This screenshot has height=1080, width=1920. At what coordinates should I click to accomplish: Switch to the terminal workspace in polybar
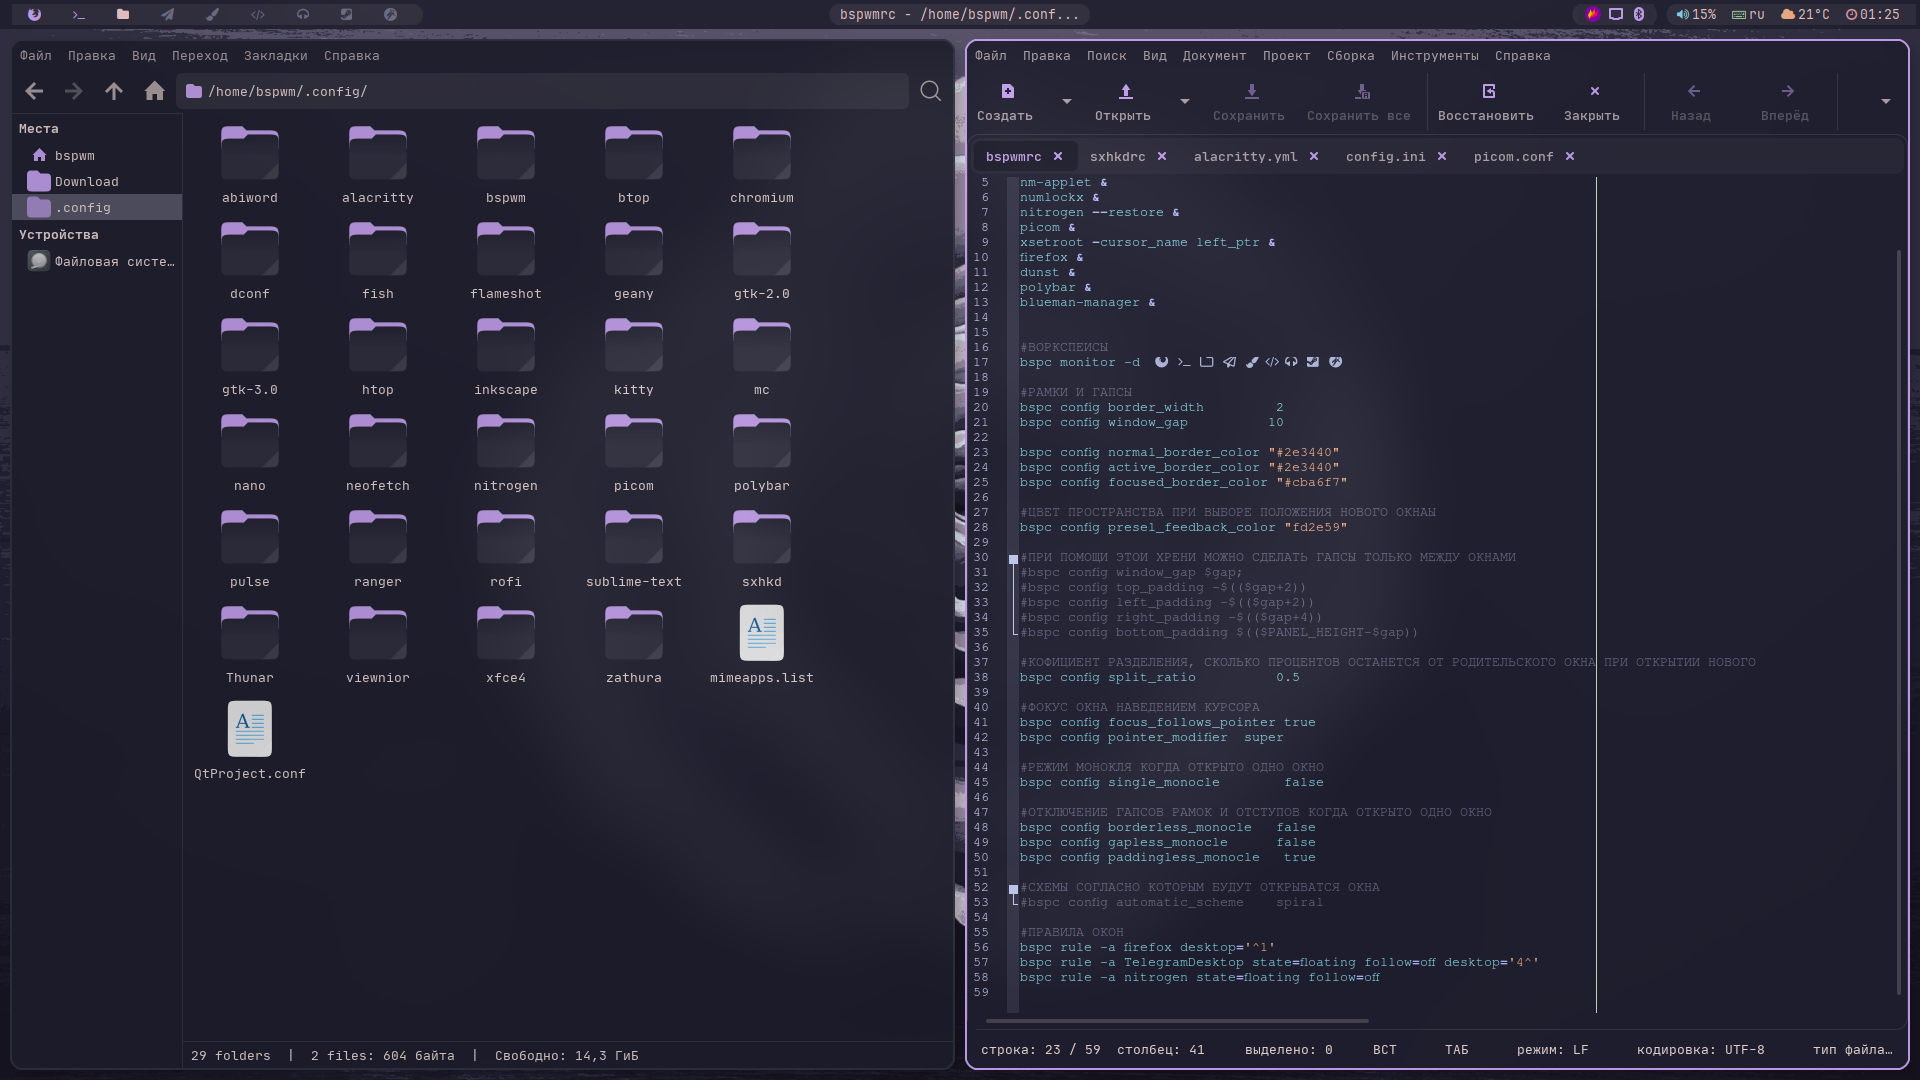(79, 14)
